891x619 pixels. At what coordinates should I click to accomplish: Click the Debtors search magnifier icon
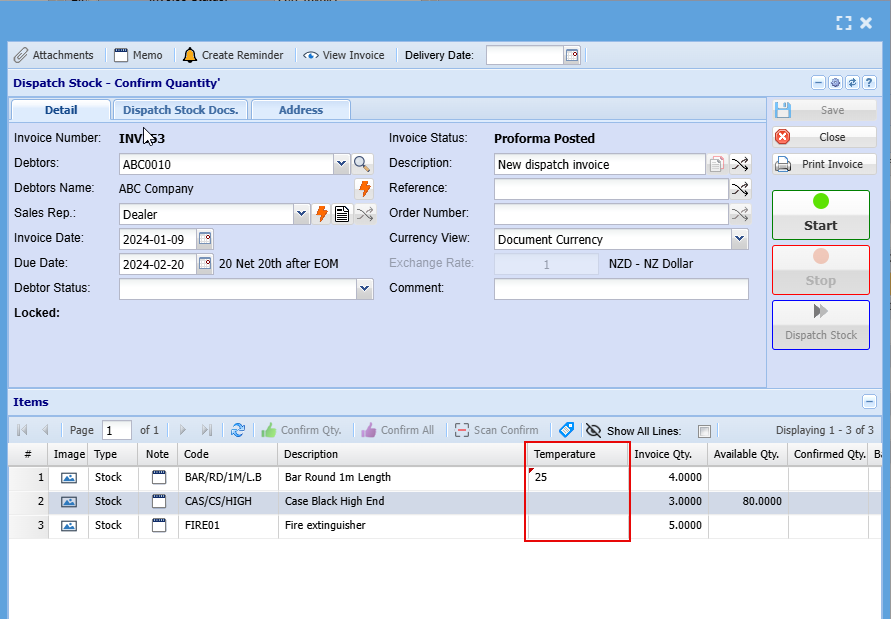(361, 164)
